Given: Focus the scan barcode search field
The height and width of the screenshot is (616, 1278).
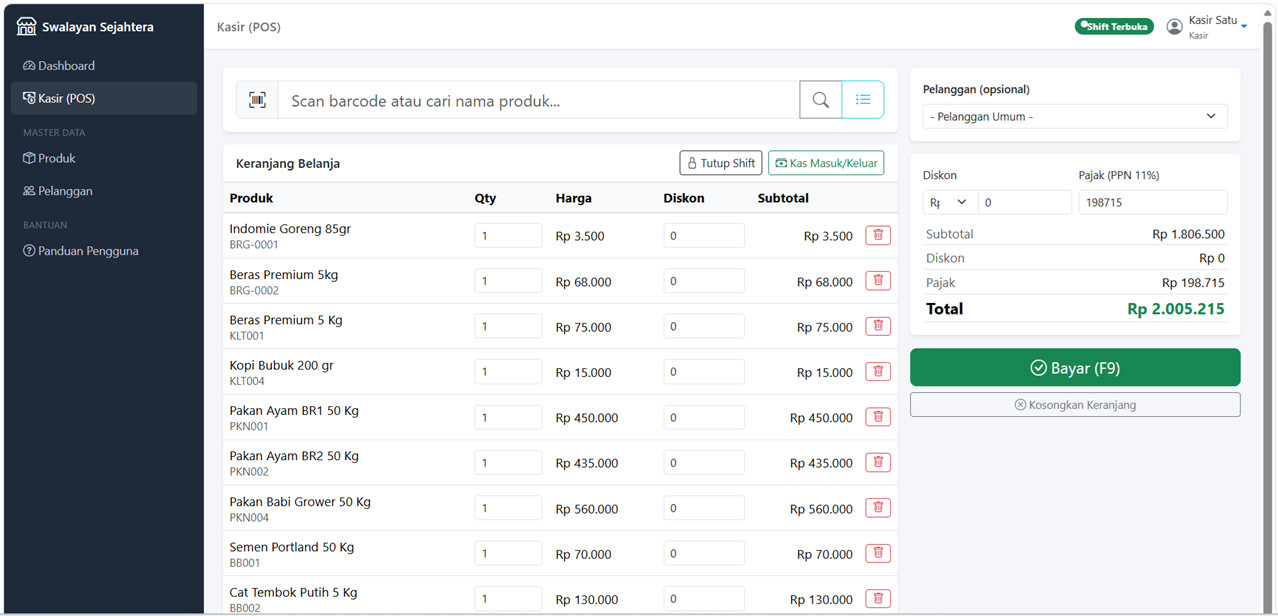Looking at the screenshot, I should pyautogui.click(x=539, y=100).
